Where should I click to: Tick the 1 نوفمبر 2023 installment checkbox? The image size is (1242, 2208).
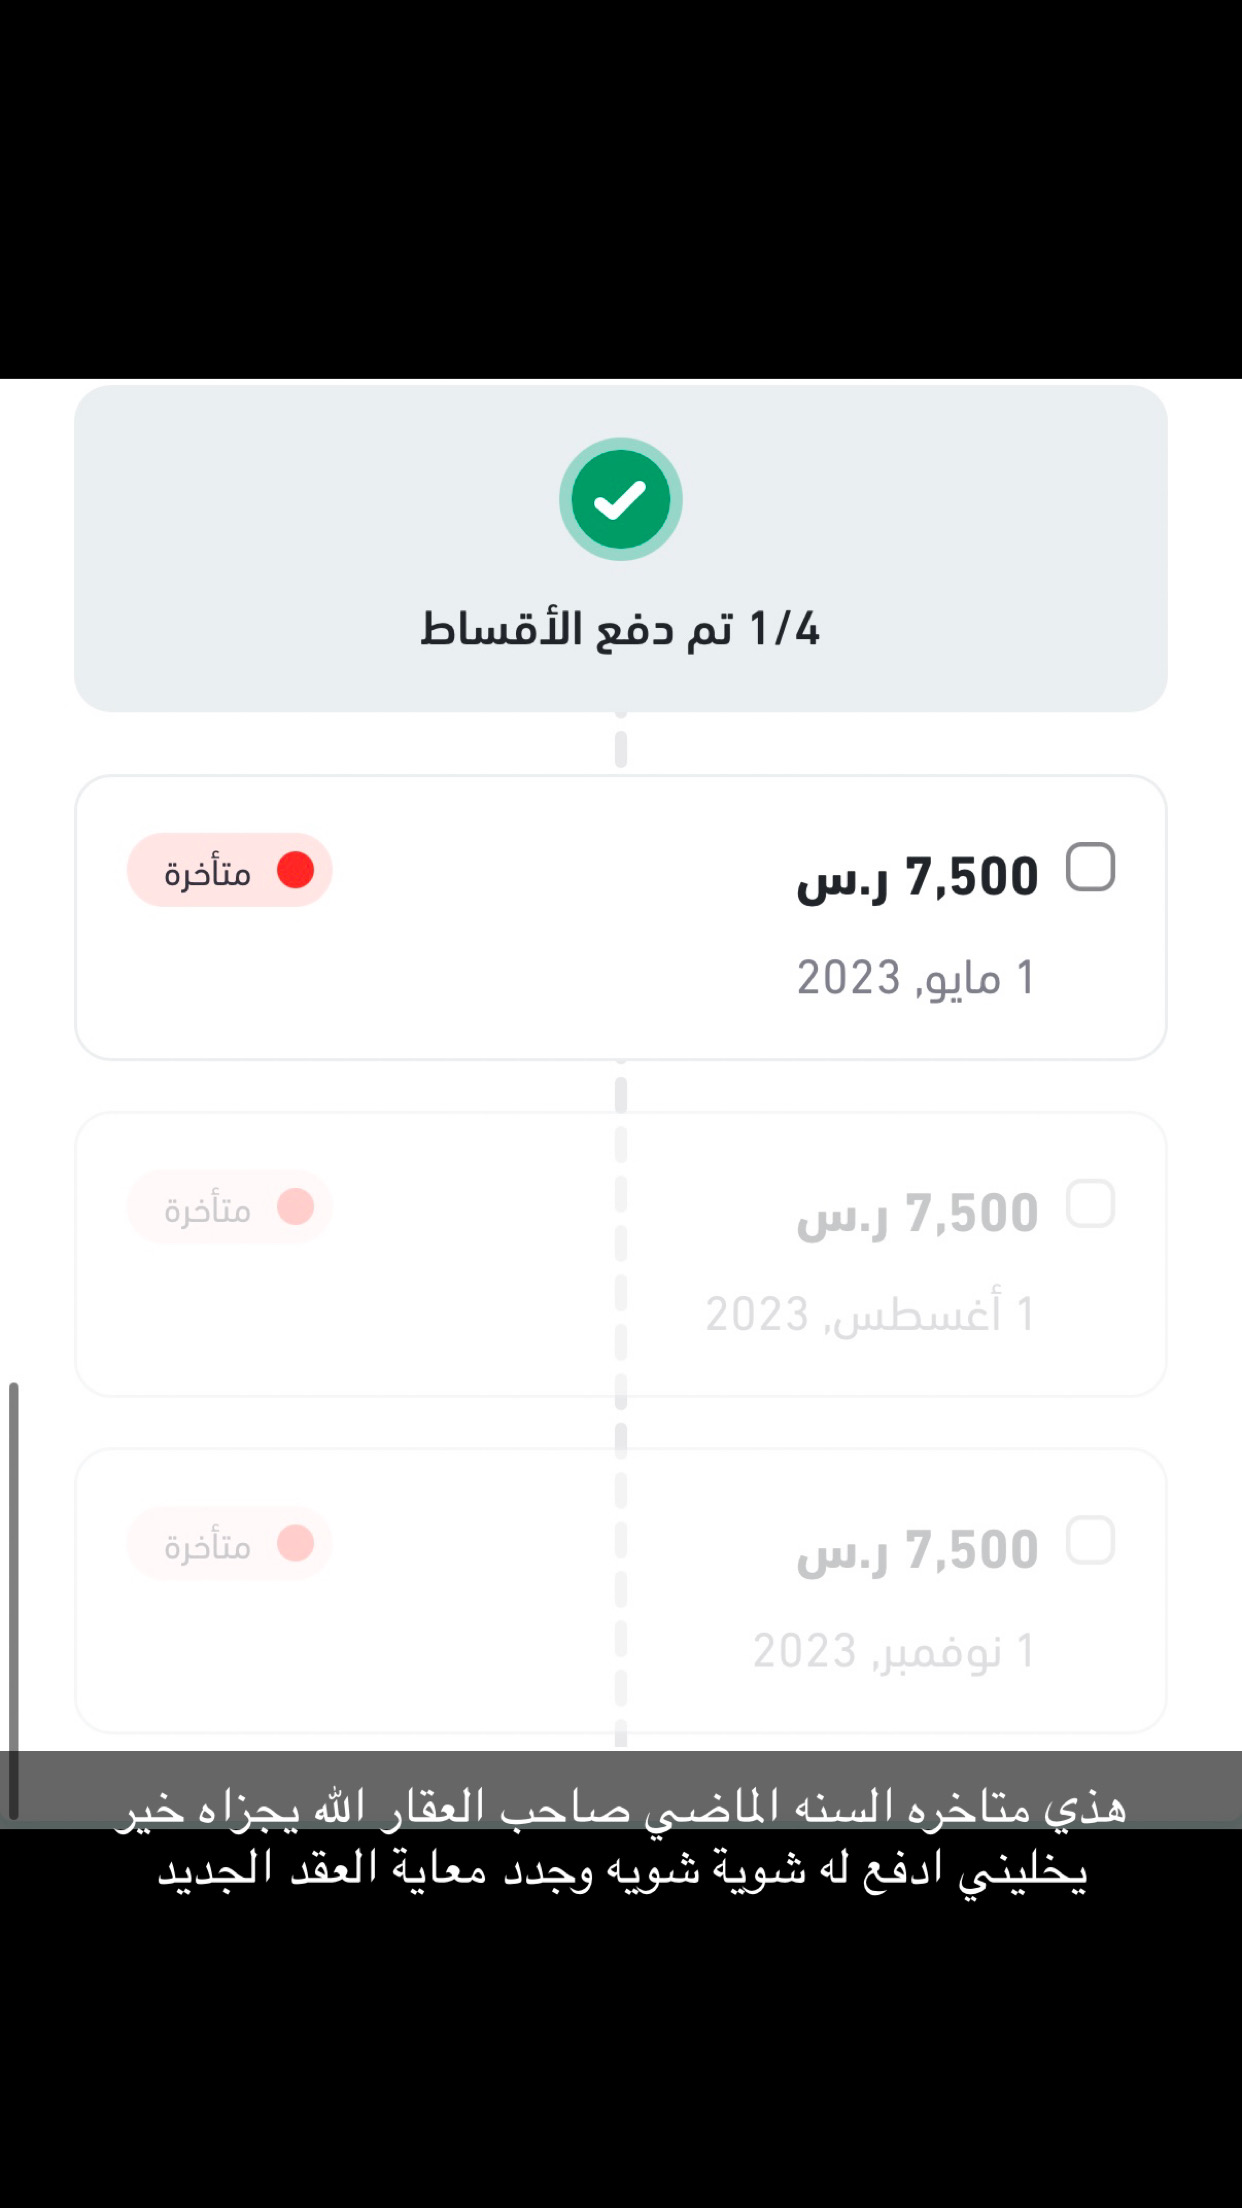click(1090, 1540)
